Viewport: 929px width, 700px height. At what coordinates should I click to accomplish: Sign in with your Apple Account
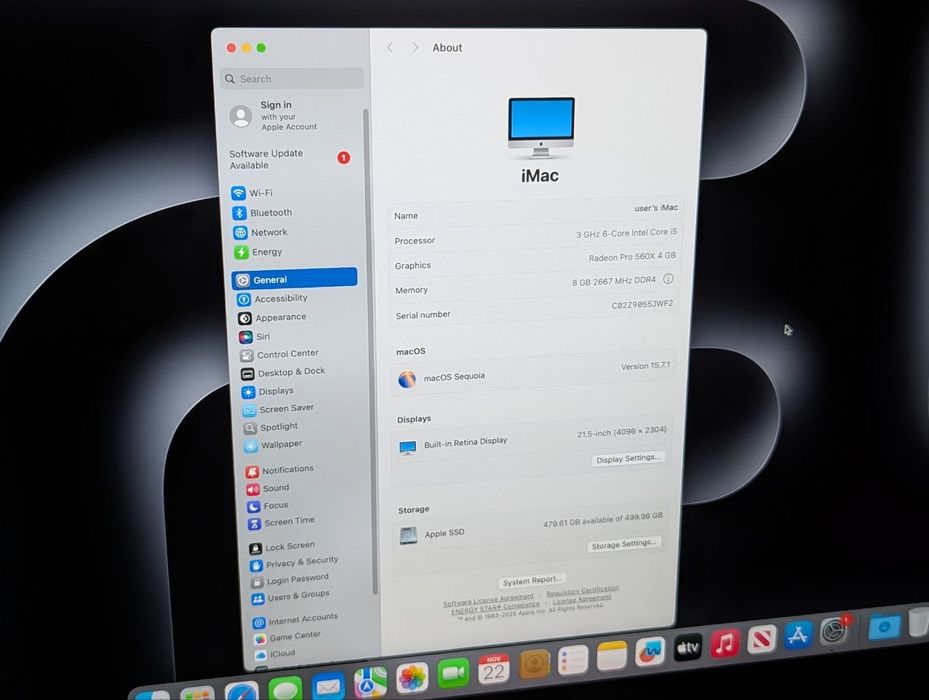pyautogui.click(x=274, y=116)
